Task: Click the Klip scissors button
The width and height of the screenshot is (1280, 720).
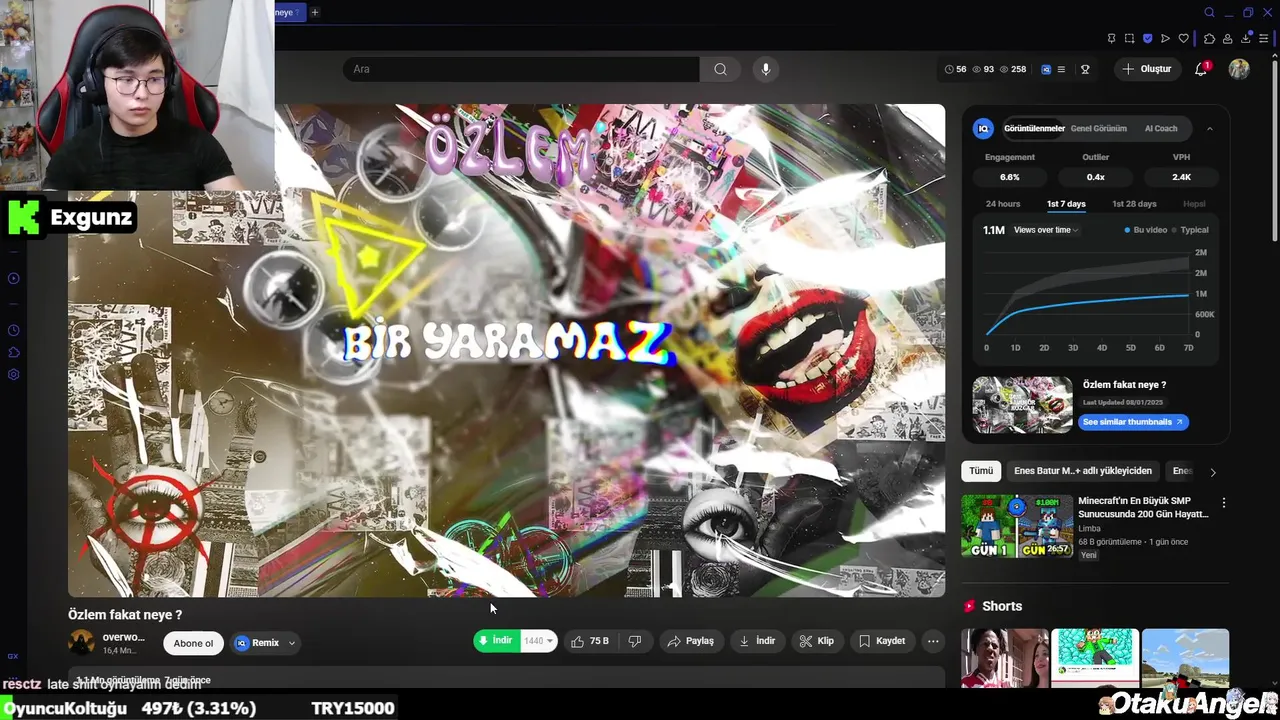Action: 817,641
